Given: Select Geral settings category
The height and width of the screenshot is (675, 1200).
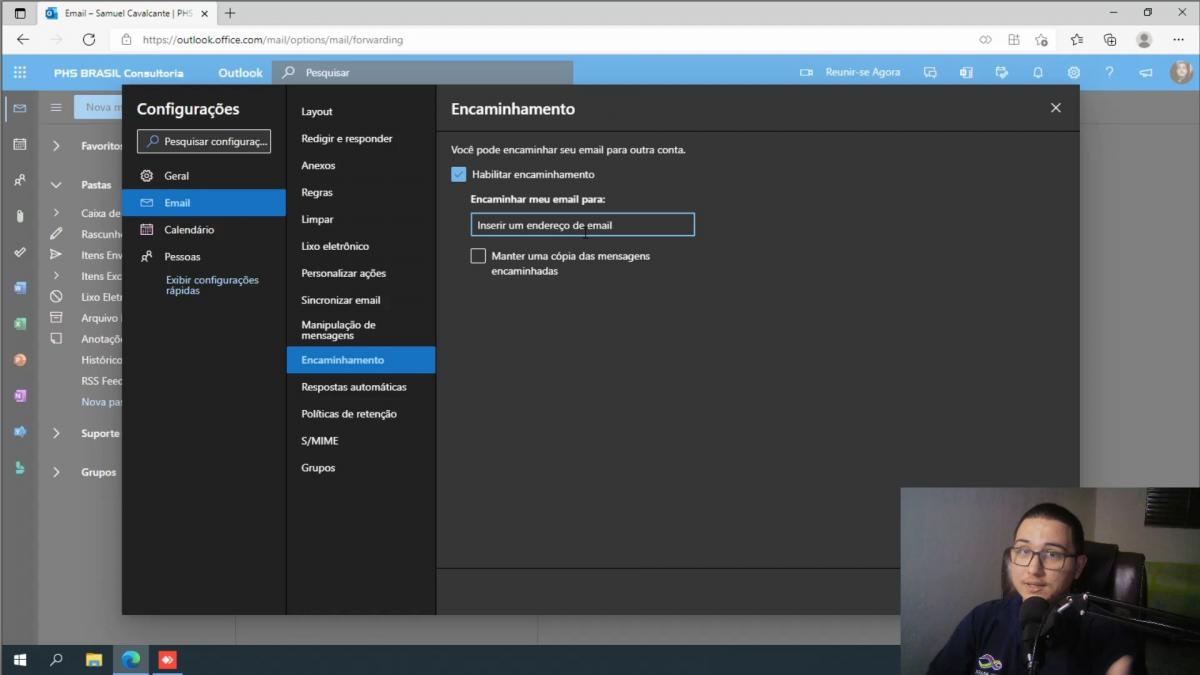Looking at the screenshot, I should [204, 175].
